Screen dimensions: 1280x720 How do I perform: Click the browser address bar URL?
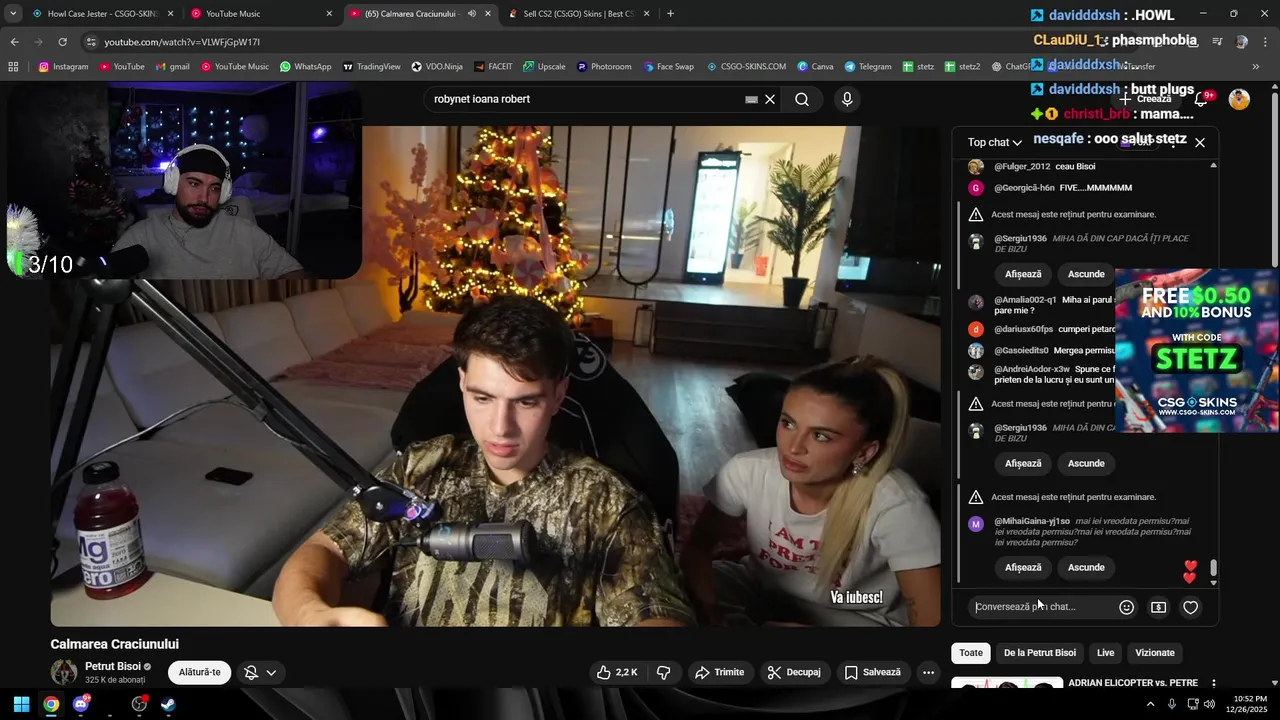click(x=182, y=42)
